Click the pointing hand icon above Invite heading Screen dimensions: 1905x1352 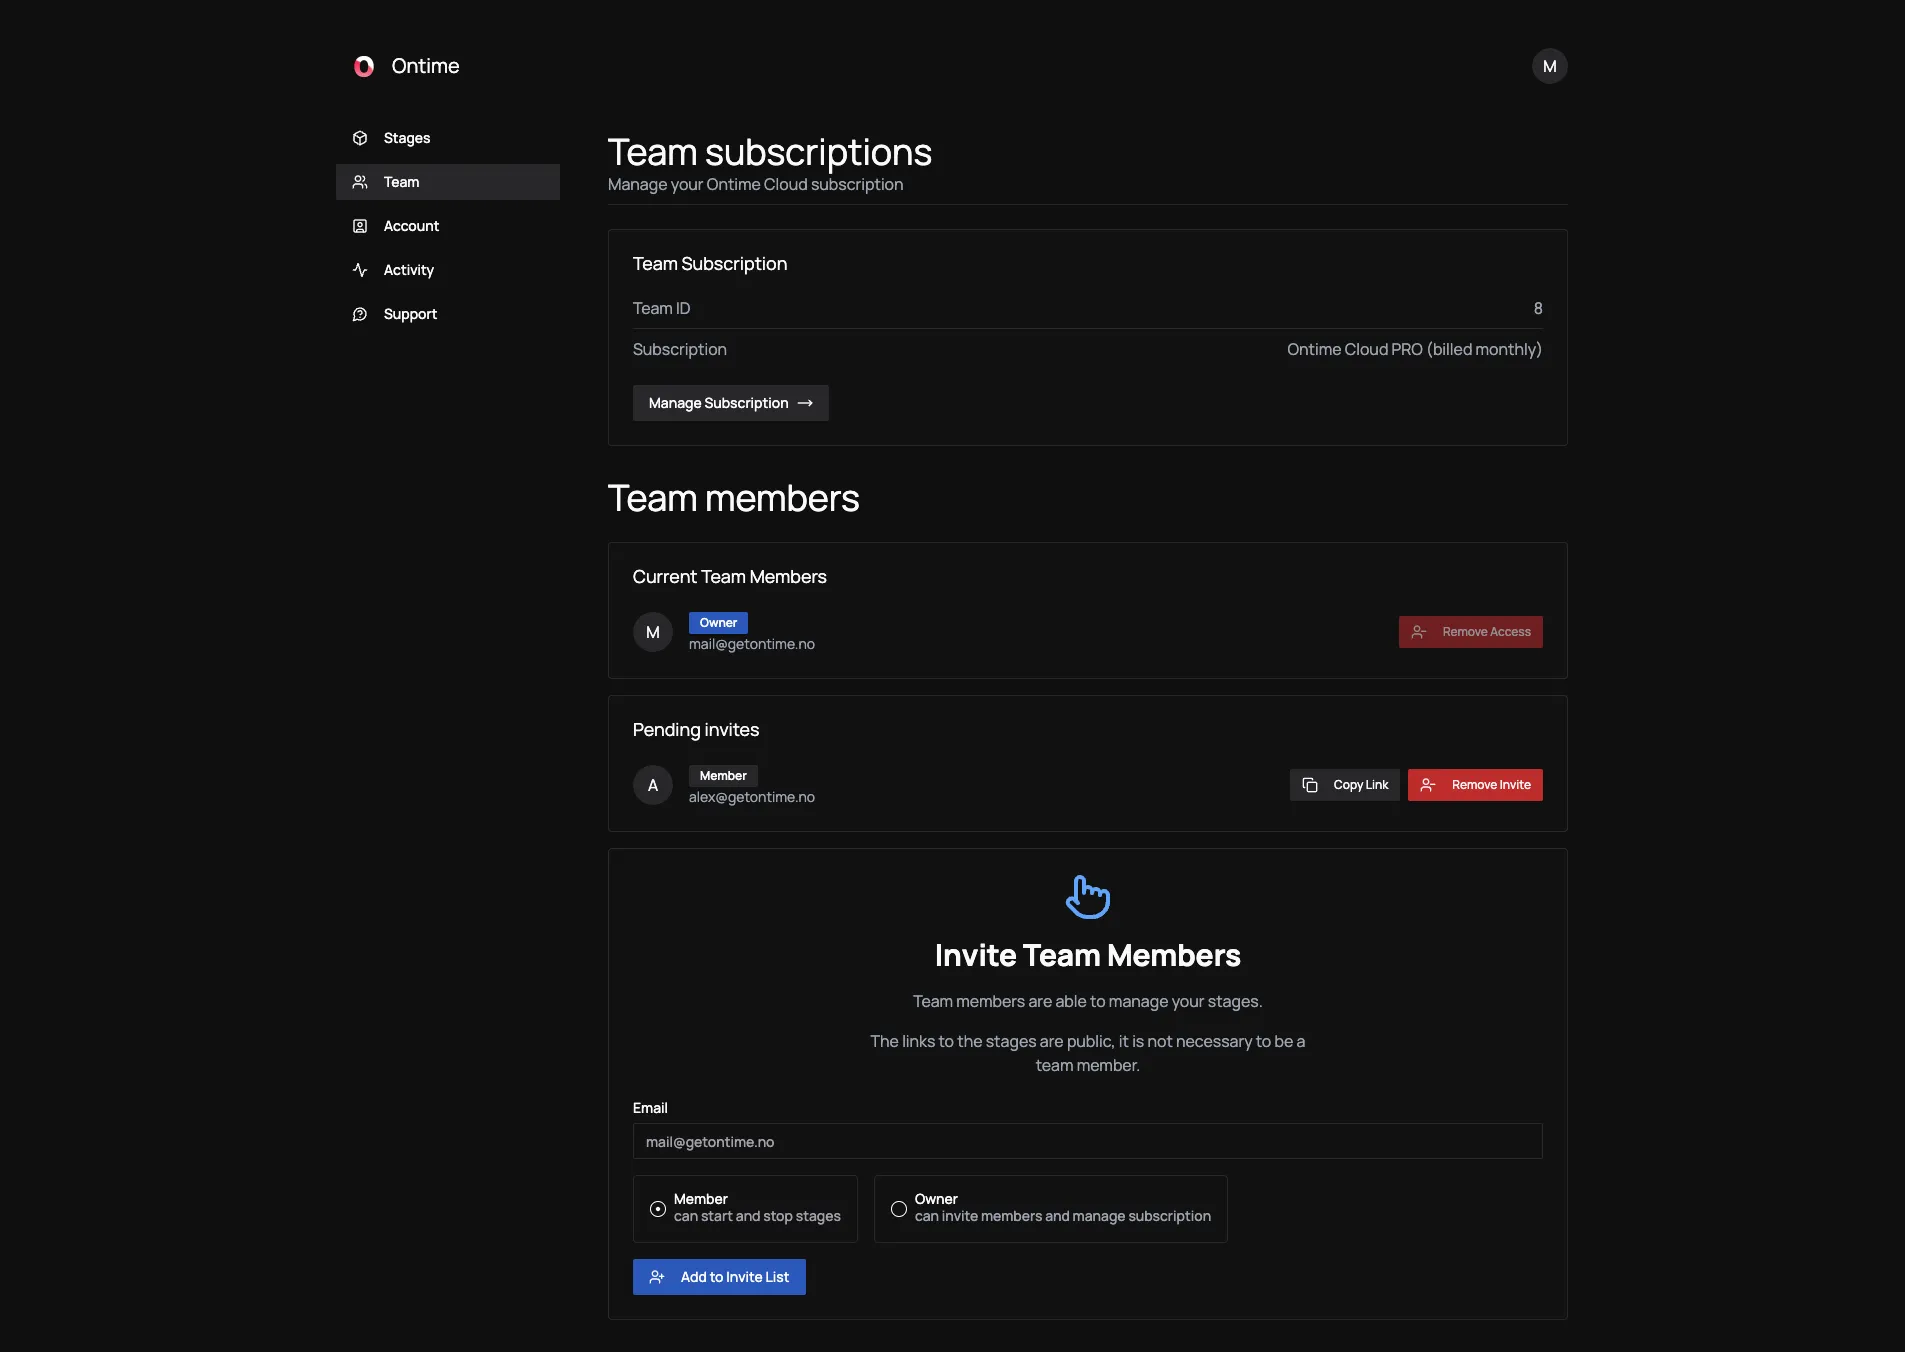pyautogui.click(x=1087, y=896)
